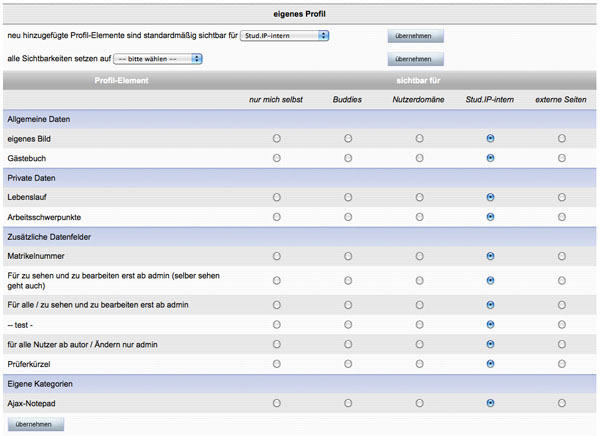600x436 pixels.
Task: Set Prüferkürzel visibility to Buddies
Action: click(x=348, y=363)
